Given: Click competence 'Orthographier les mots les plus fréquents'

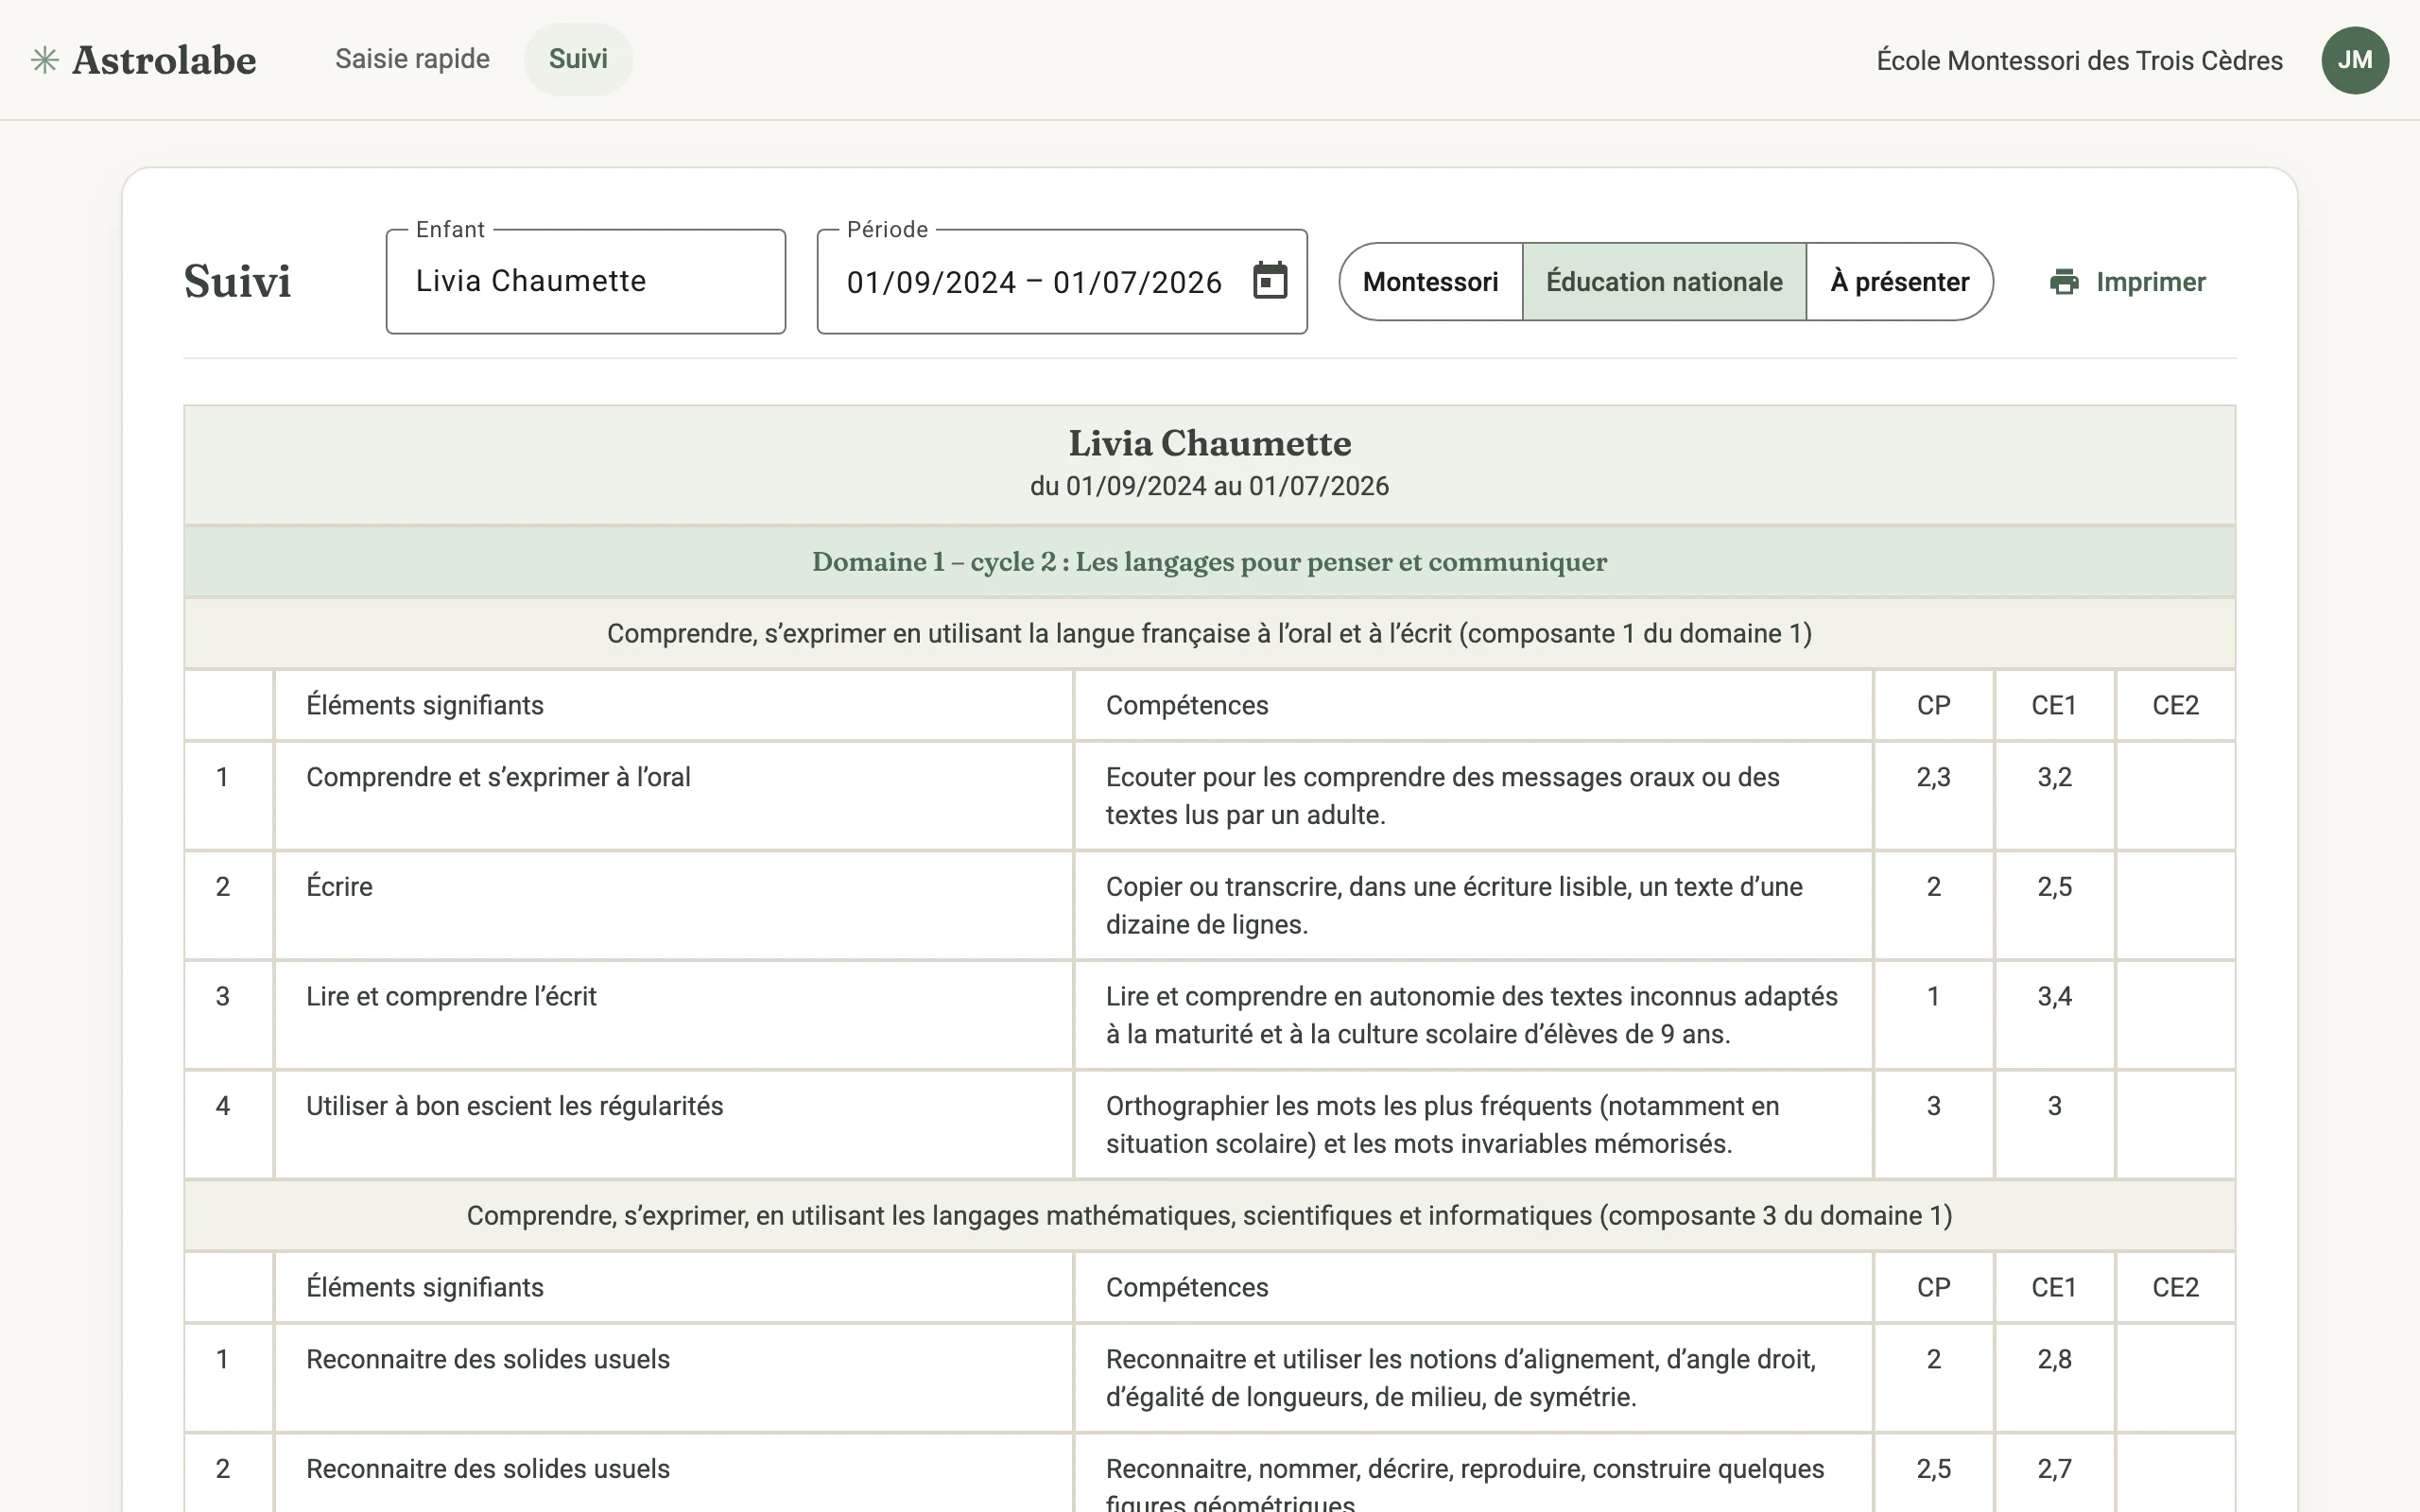Looking at the screenshot, I should pyautogui.click(x=1442, y=1125).
